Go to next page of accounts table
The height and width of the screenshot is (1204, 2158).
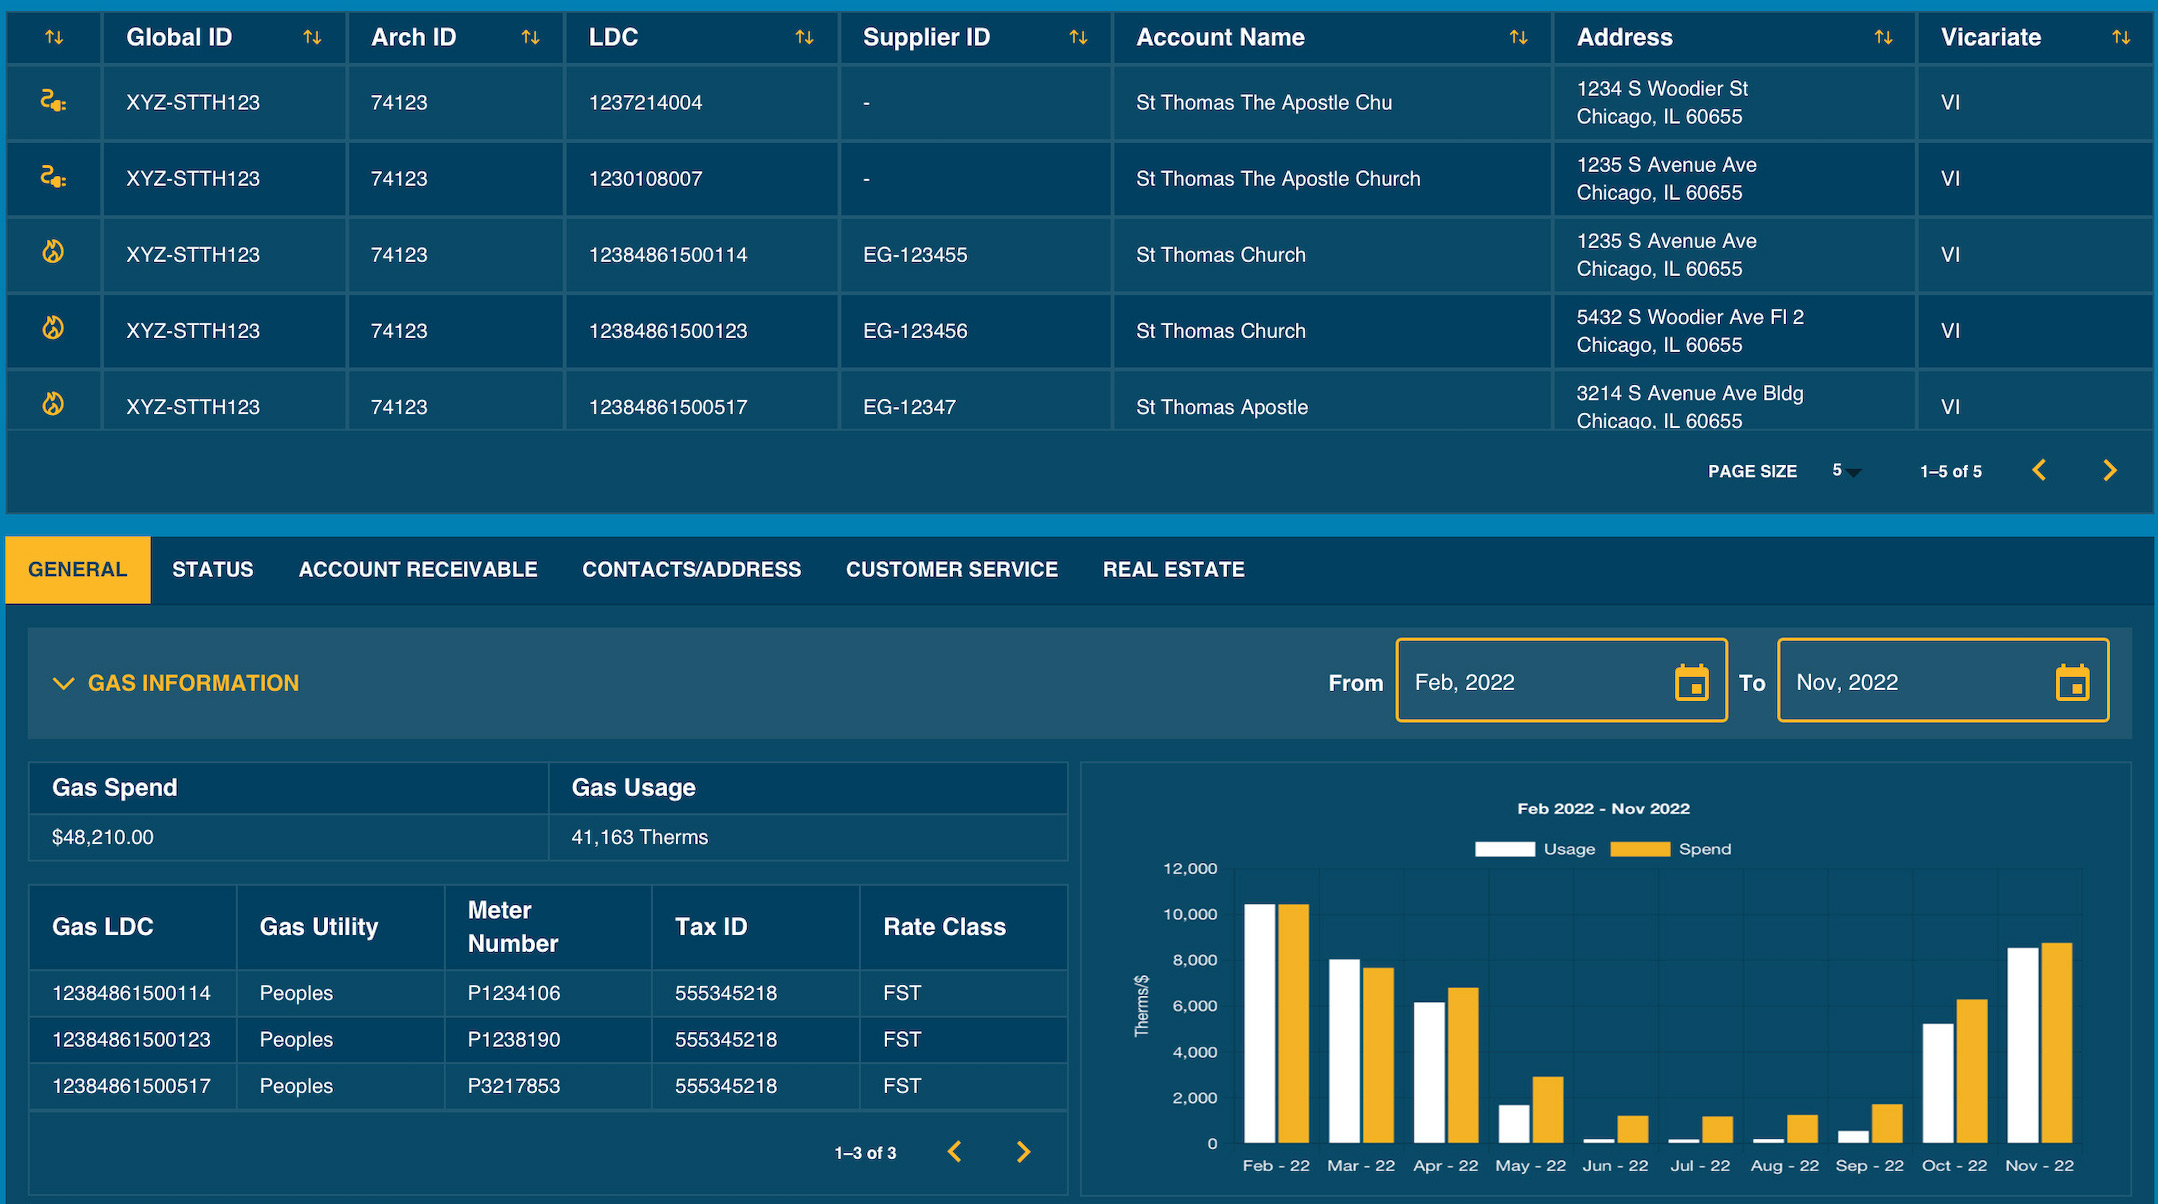[2109, 470]
